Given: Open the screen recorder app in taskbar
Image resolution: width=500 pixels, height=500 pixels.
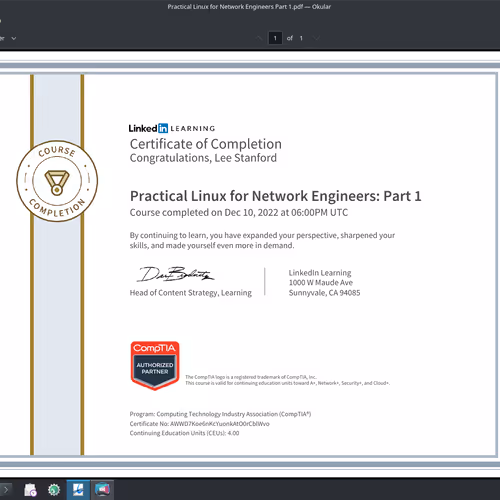Looking at the screenshot, I should pyautogui.click(x=102, y=490).
